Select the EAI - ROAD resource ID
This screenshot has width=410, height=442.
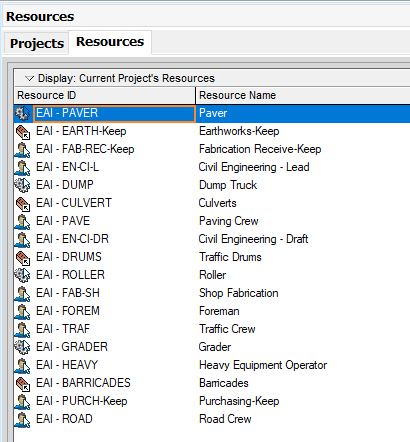64,419
